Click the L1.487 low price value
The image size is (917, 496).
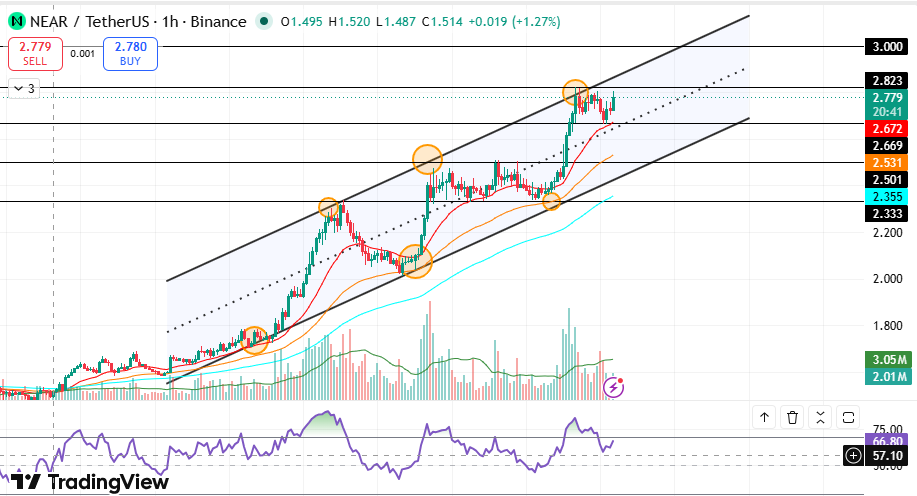coord(395,22)
